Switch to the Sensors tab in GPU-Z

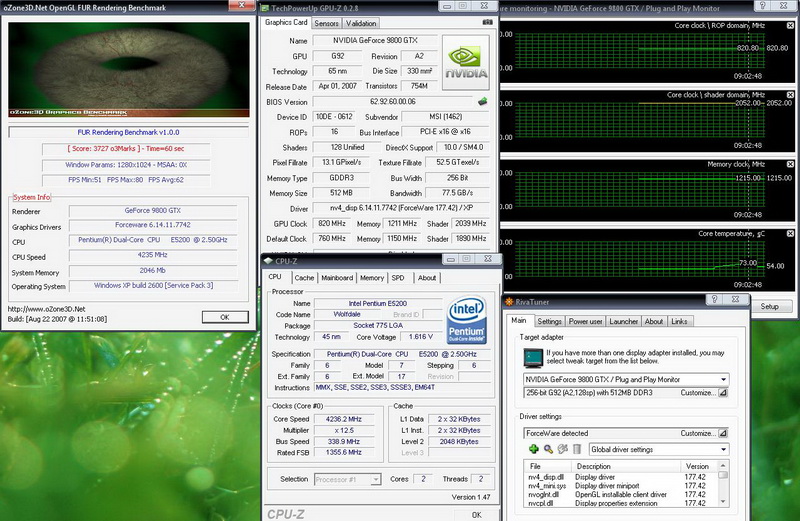[x=327, y=23]
